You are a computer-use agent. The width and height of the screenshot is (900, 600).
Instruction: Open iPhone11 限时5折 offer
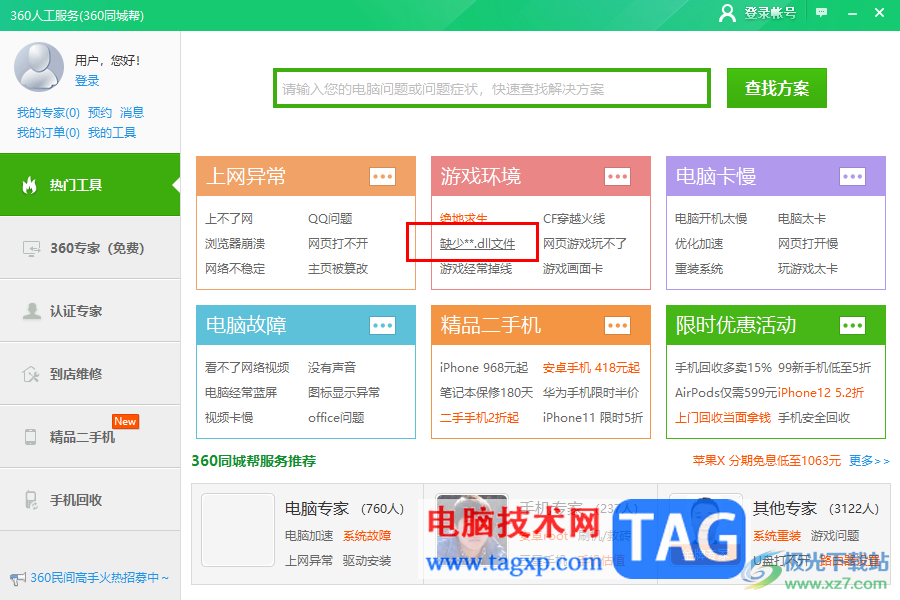click(593, 417)
